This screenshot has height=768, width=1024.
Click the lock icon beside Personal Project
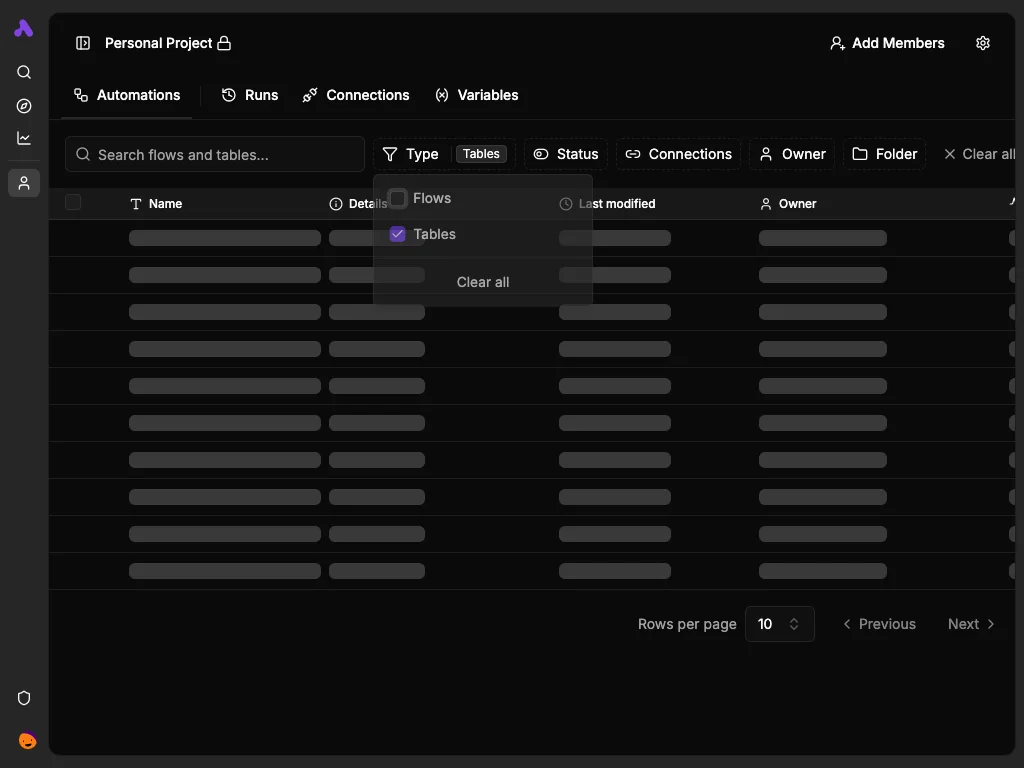pos(224,43)
